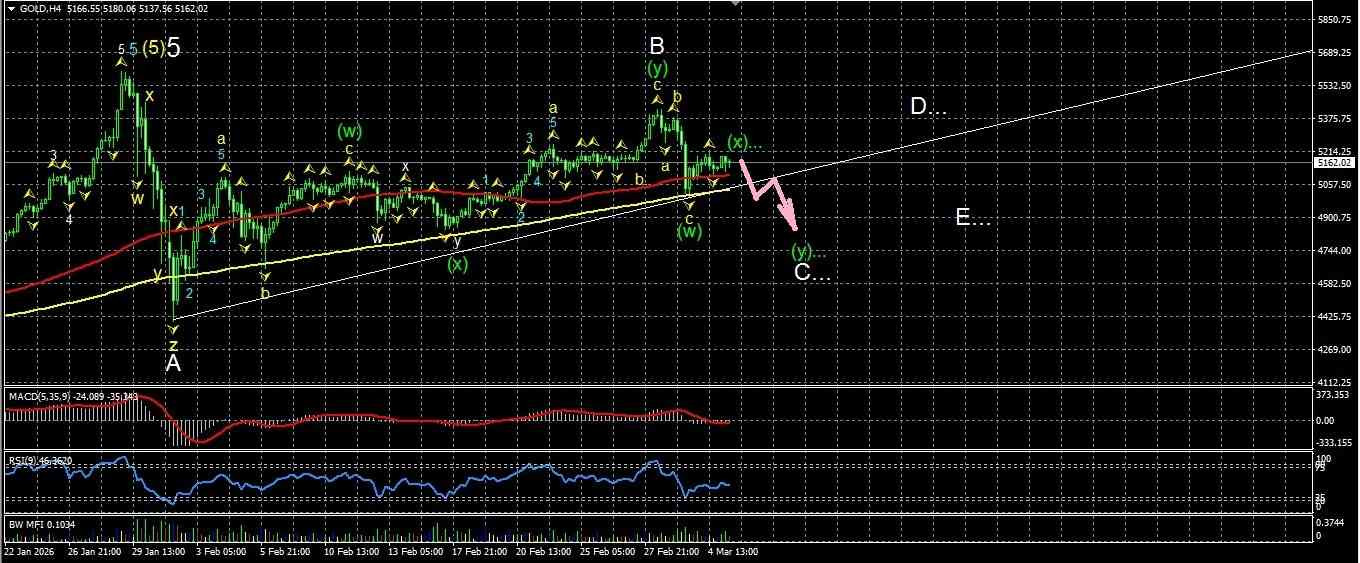Click the green (x)... label near current price
This screenshot has width=1360, height=563.
(745, 141)
